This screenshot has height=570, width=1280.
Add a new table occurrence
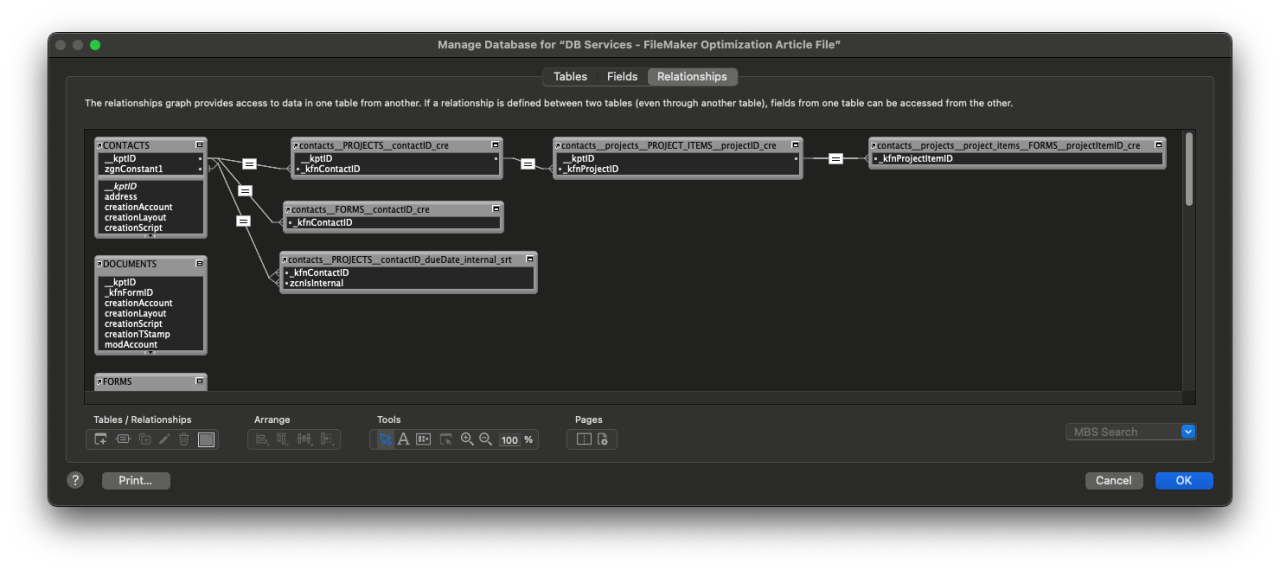point(101,439)
